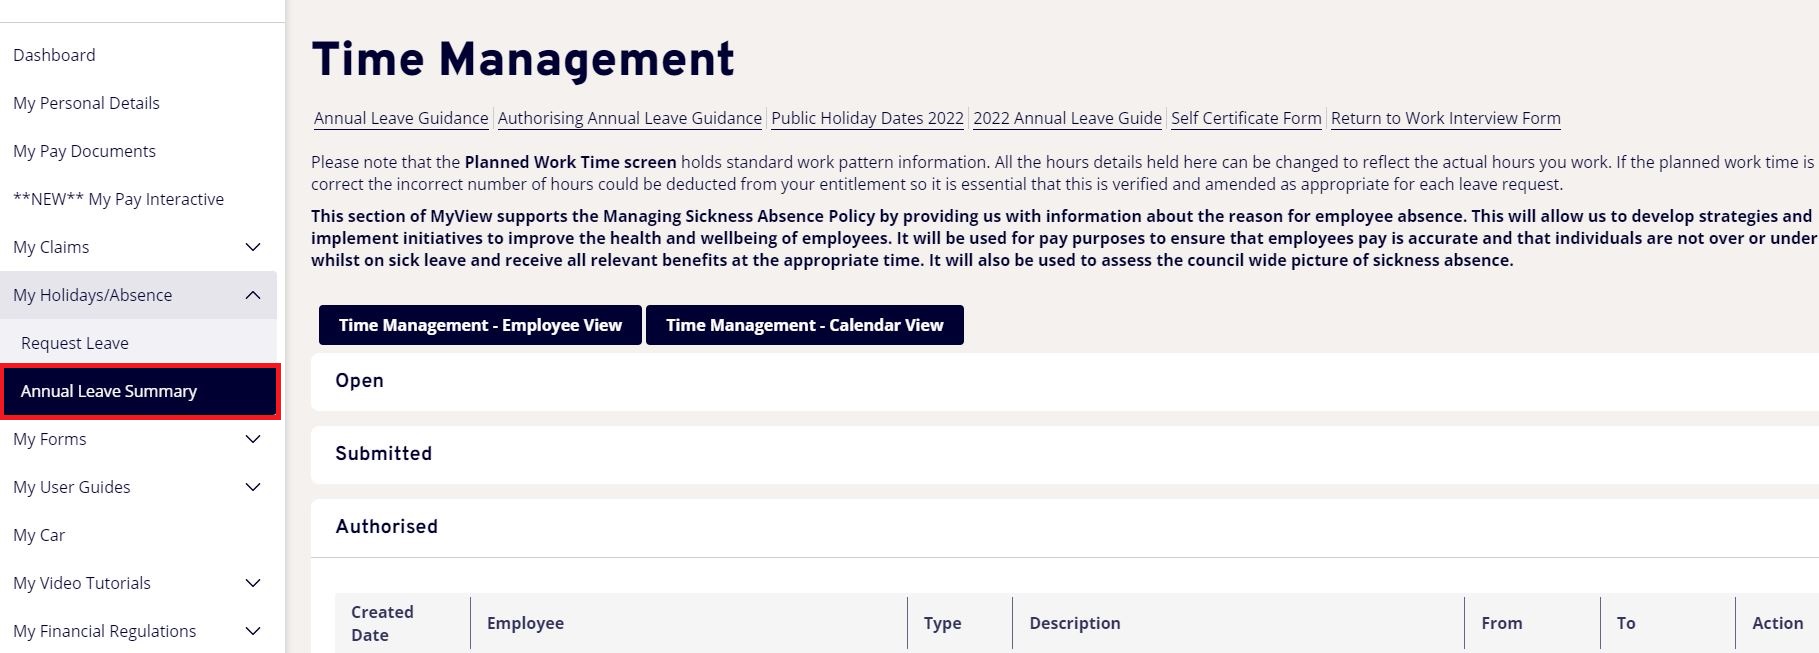Screen dimensions: 1819x653
Task: Switch to Time Management - Calendar View
Action: 804,325
